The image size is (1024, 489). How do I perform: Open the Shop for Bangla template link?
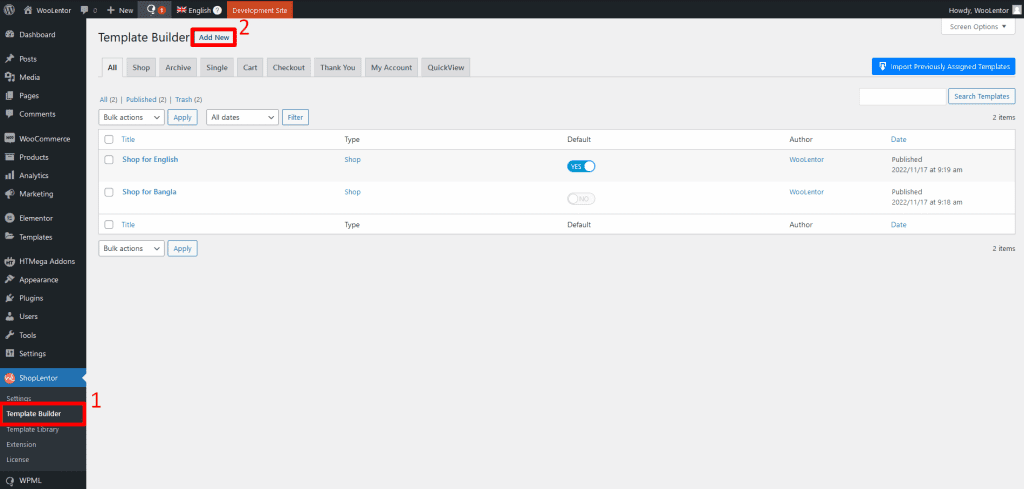[x=149, y=191]
